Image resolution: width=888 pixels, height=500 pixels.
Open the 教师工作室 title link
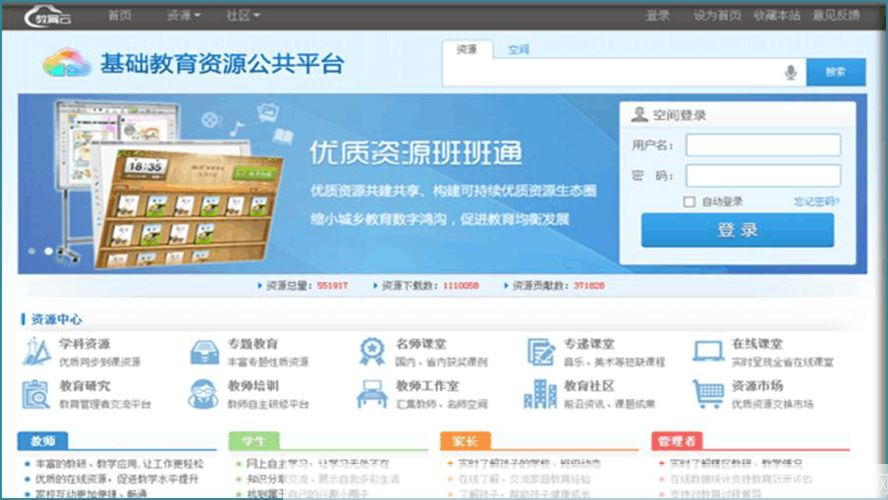(x=427, y=386)
